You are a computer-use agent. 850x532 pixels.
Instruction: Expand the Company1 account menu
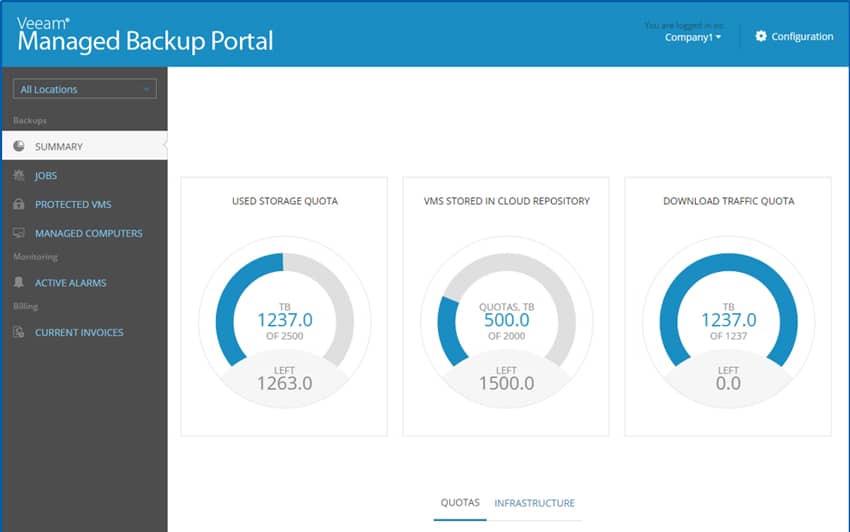693,37
